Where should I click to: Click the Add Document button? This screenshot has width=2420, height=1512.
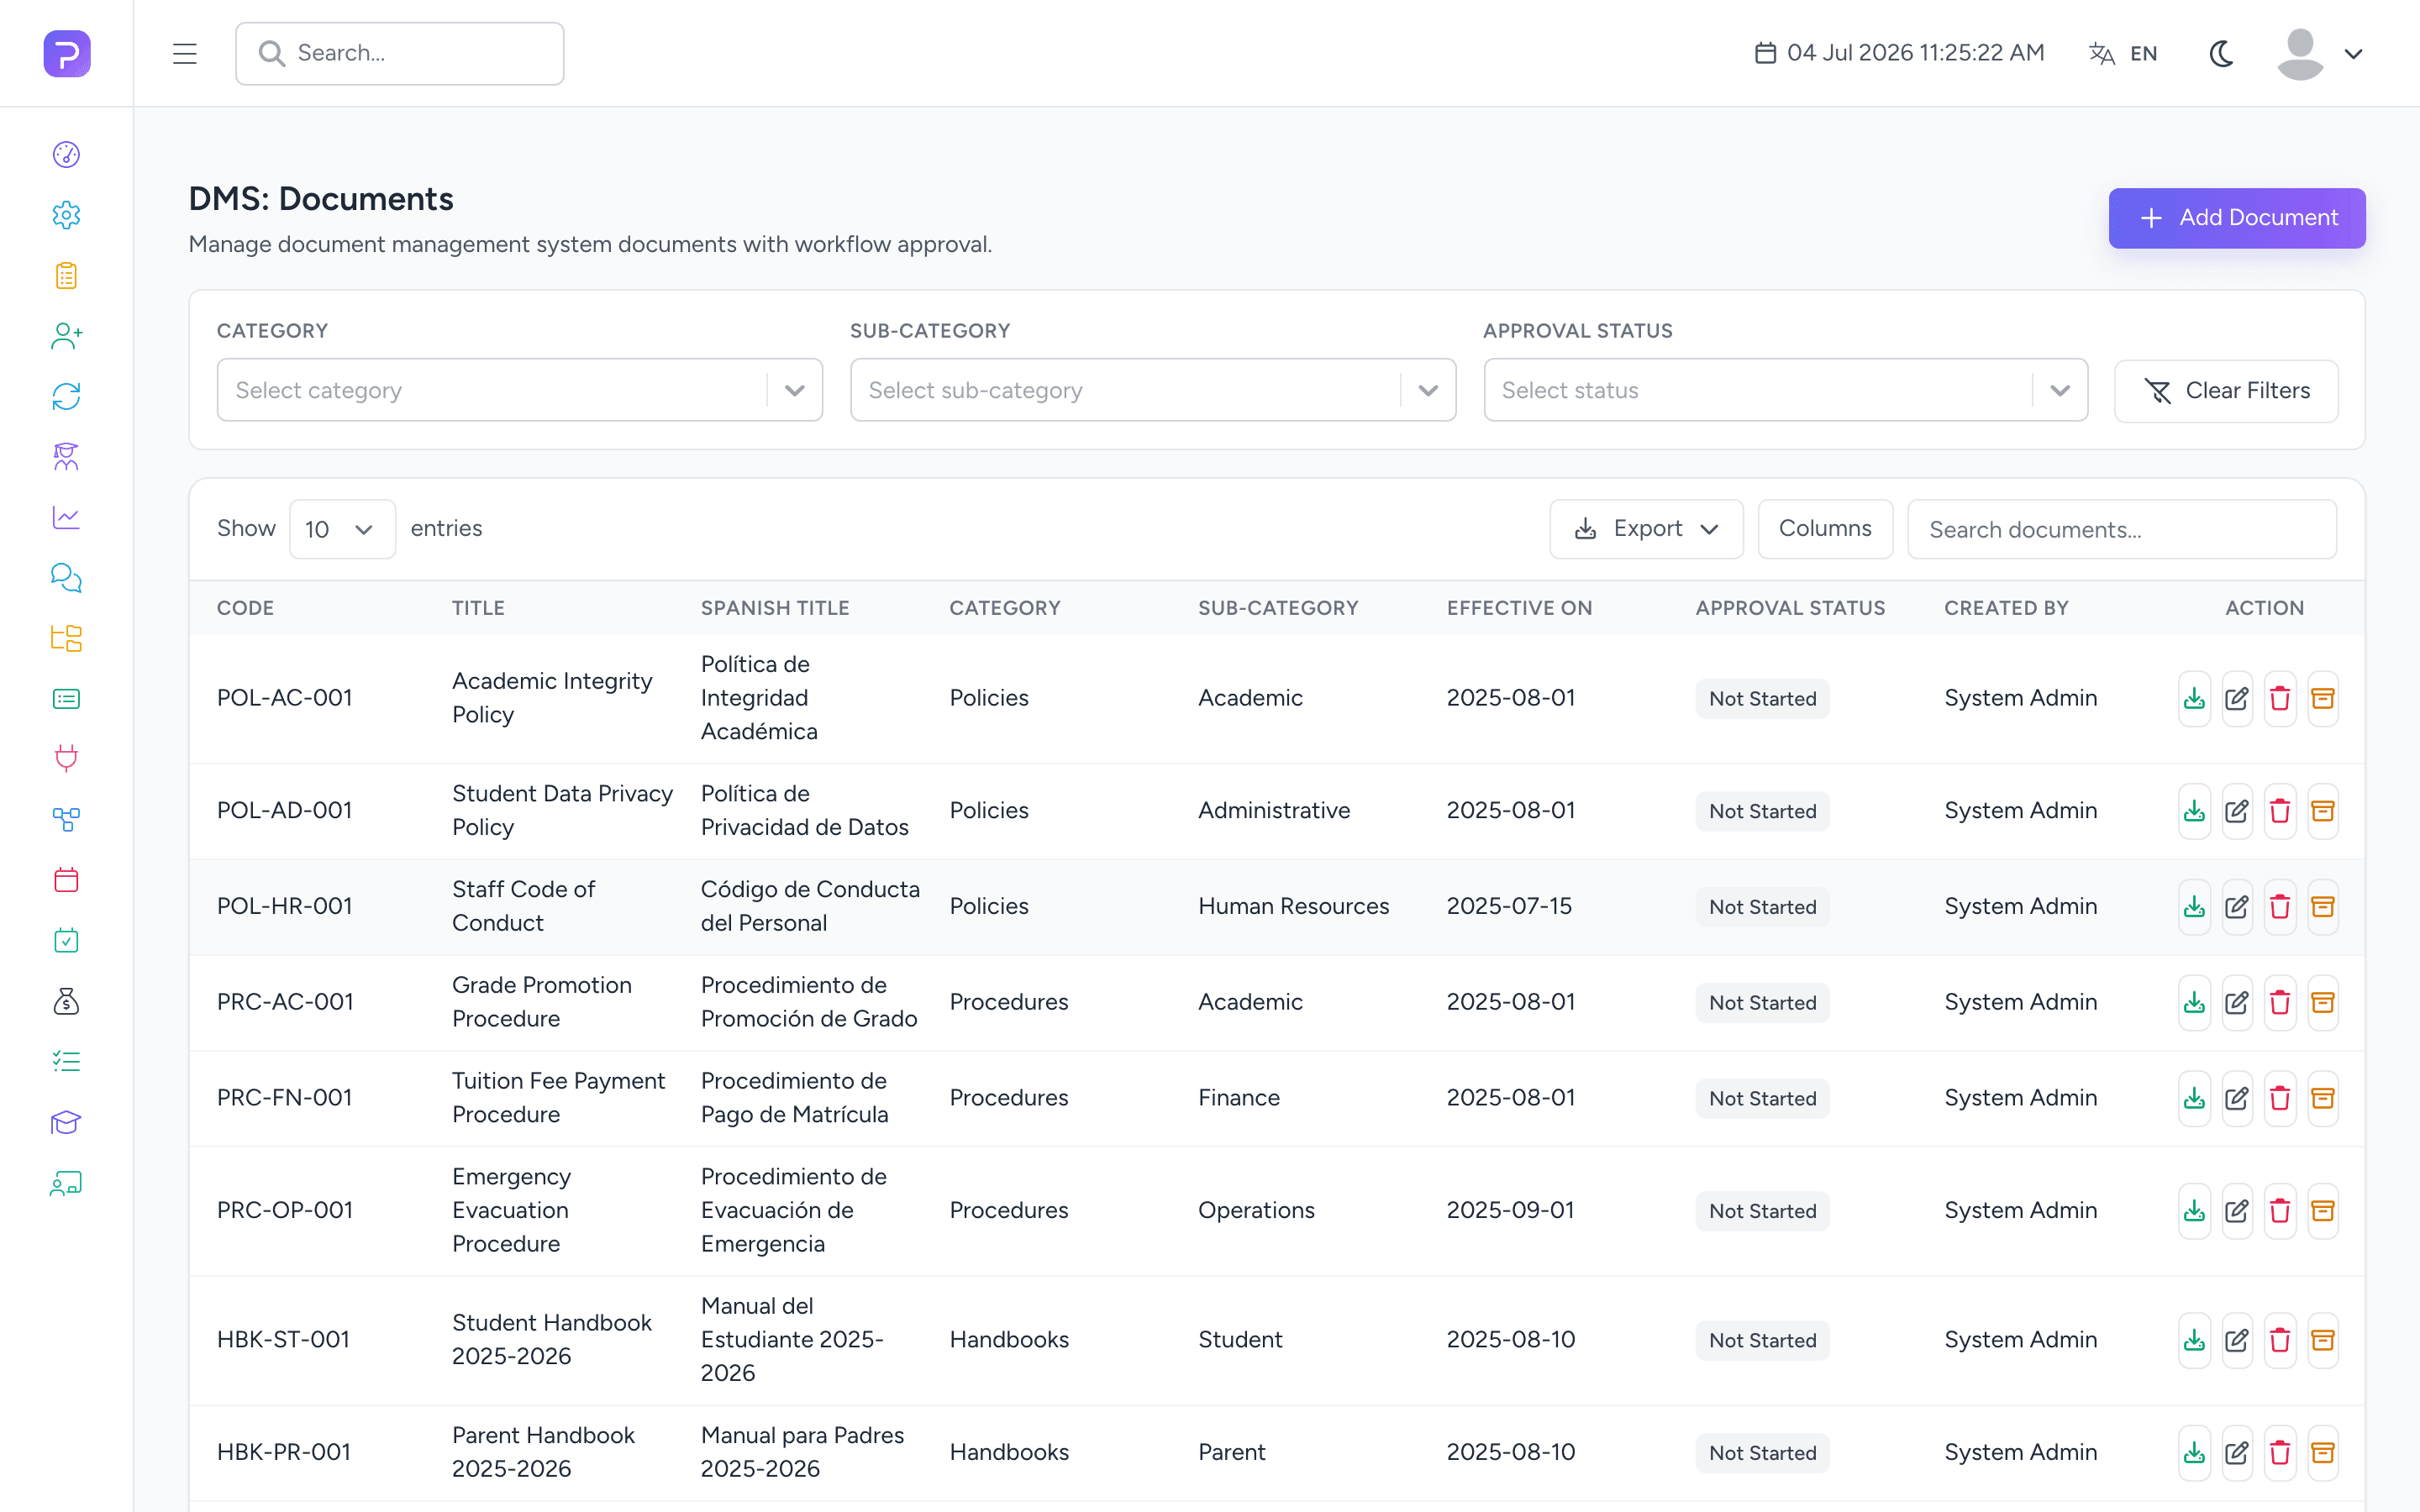[x=2237, y=218]
